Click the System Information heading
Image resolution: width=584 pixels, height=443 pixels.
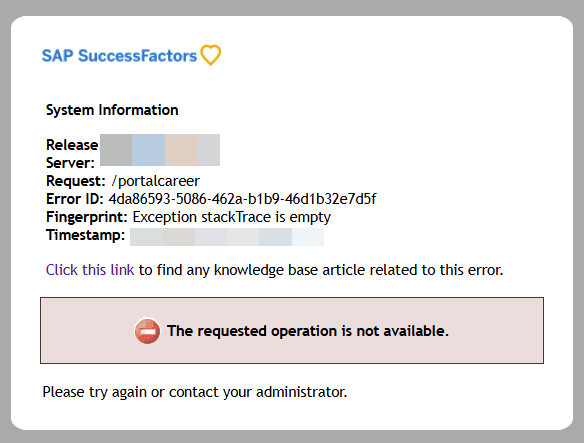tap(112, 110)
